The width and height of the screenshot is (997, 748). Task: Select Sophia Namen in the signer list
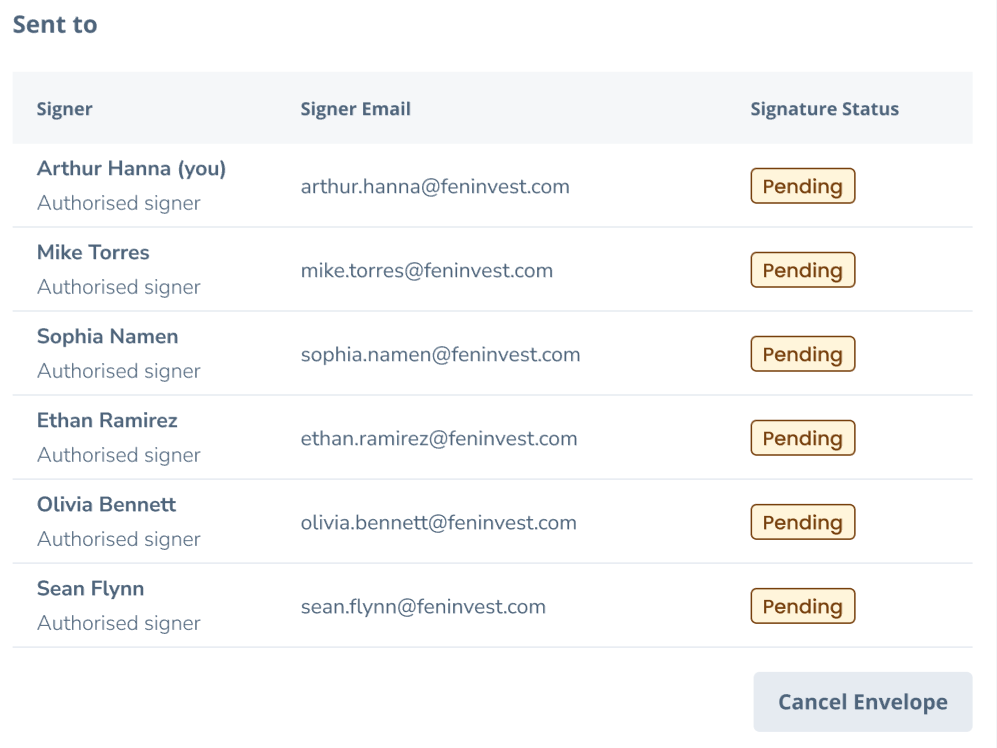(x=107, y=337)
